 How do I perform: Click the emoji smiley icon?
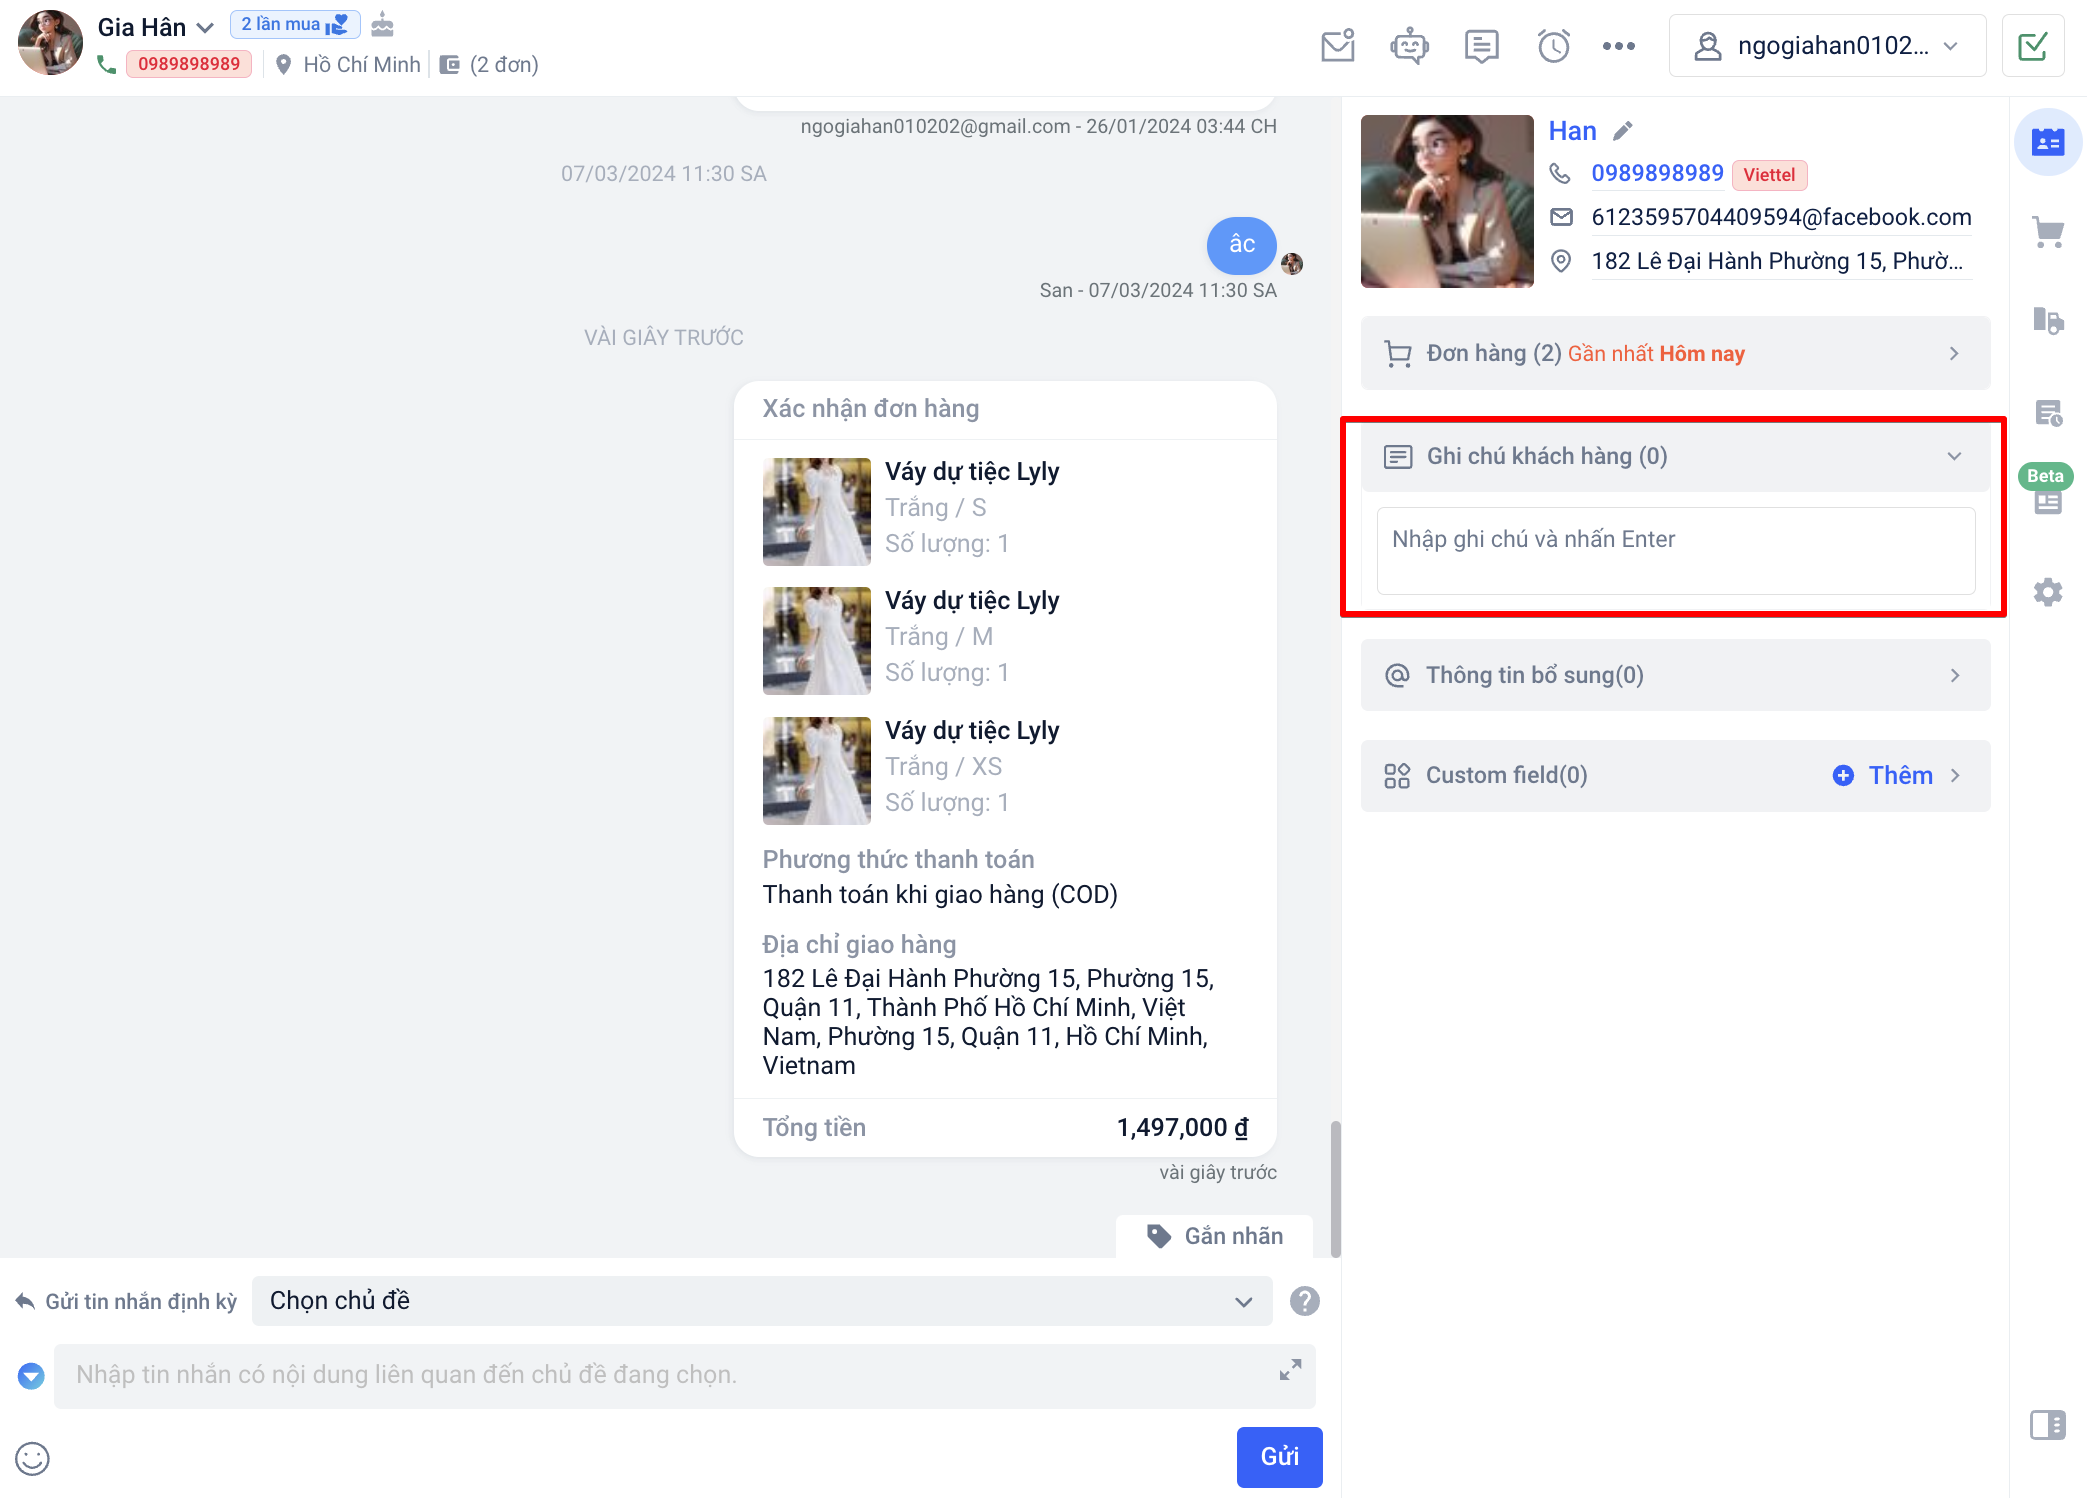[x=32, y=1458]
